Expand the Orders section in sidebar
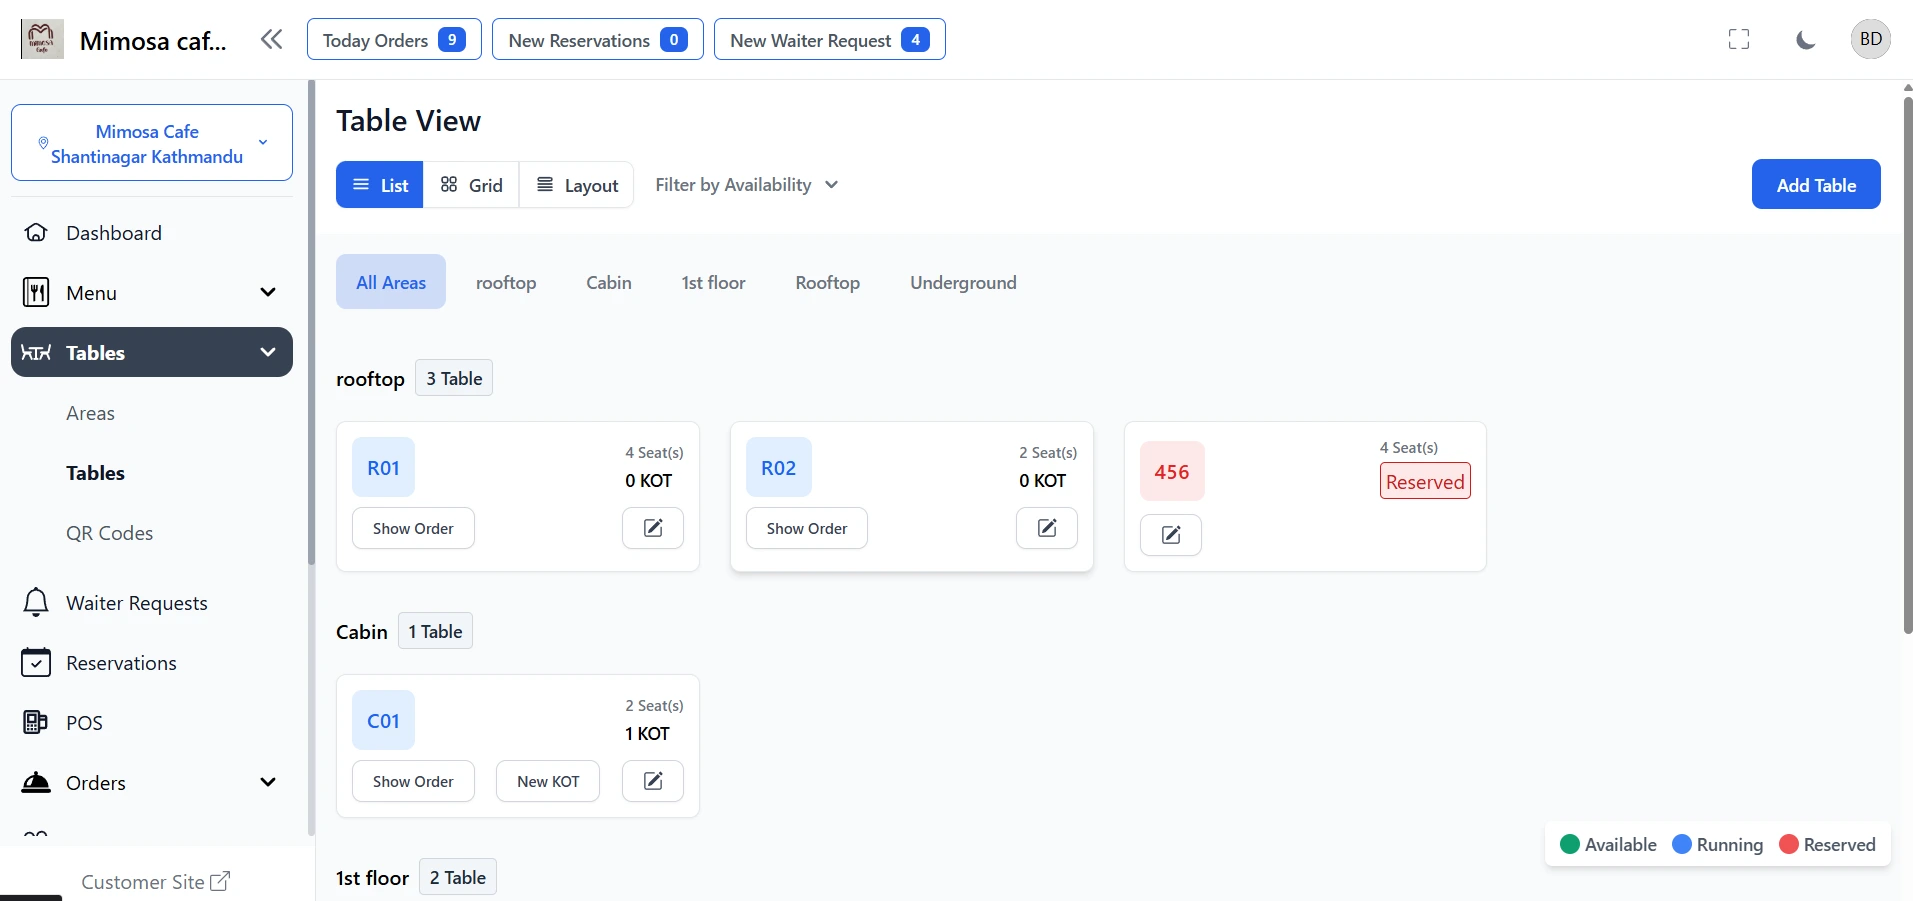Image resolution: width=1913 pixels, height=901 pixels. [x=267, y=783]
